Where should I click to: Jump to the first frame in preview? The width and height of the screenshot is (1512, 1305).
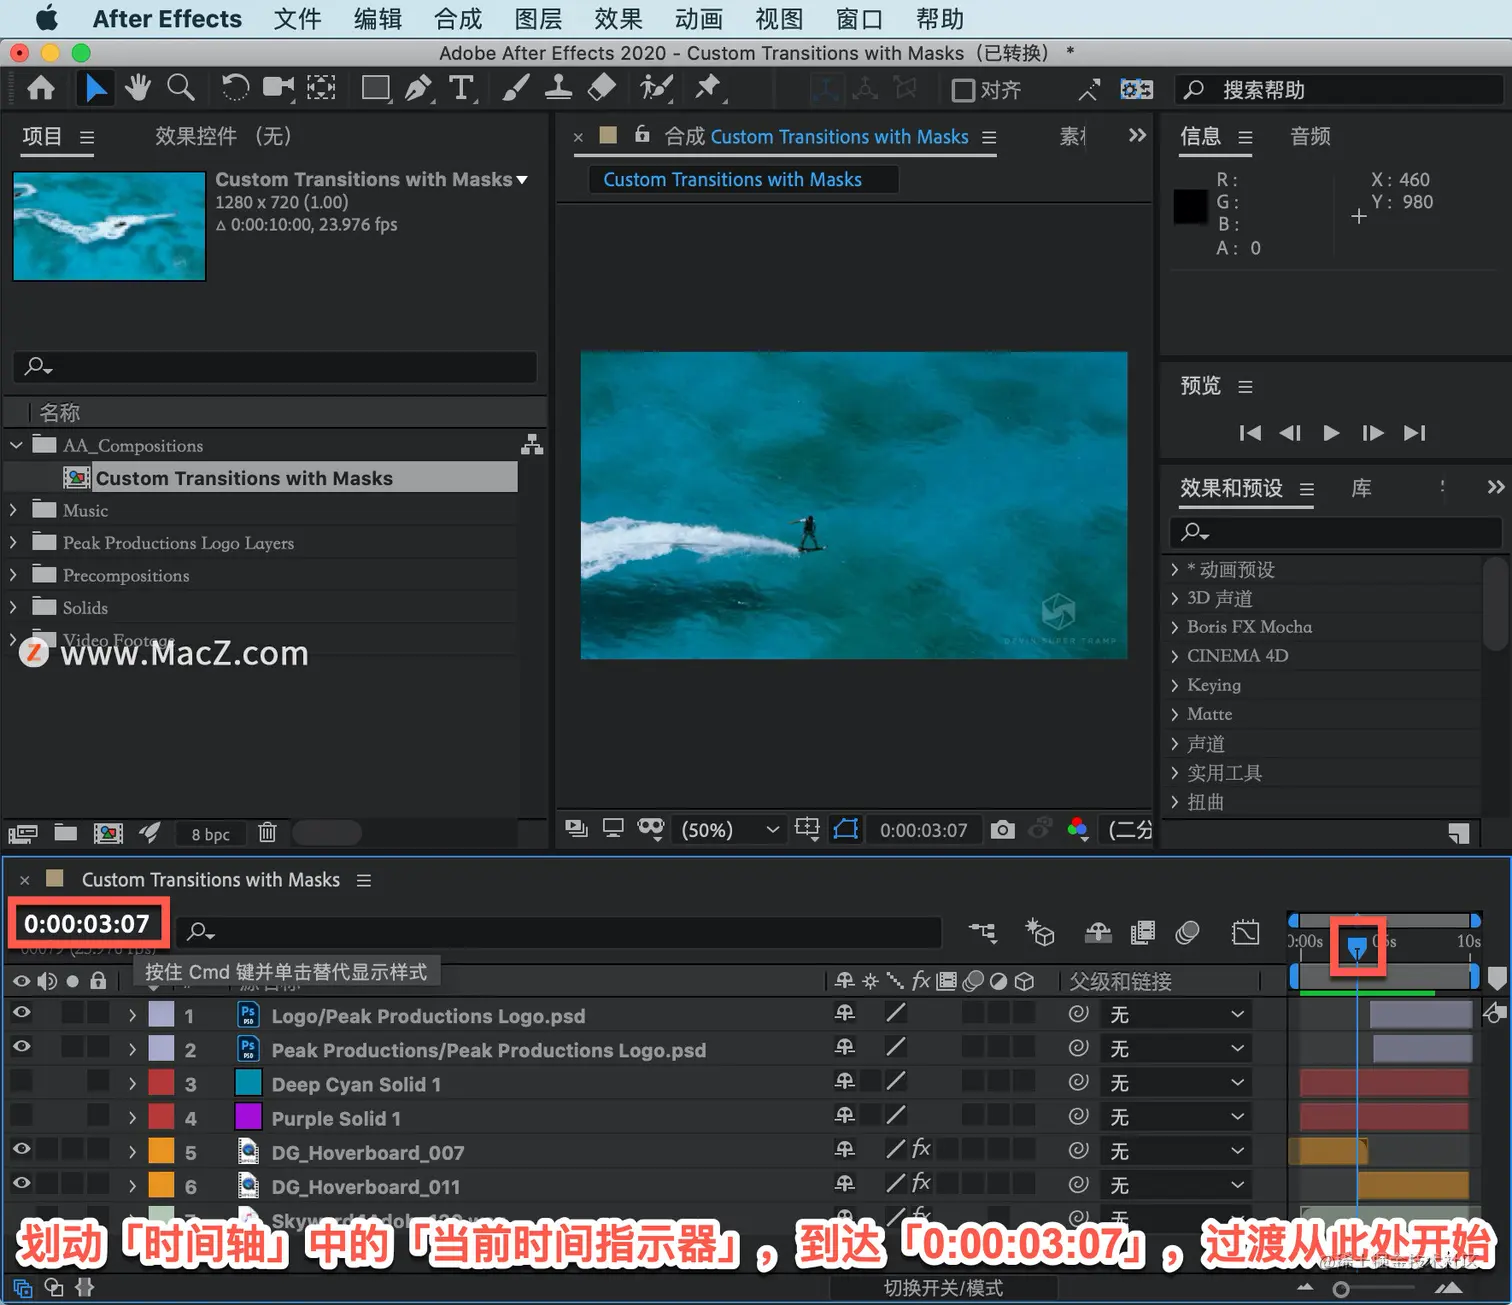pyautogui.click(x=1250, y=433)
